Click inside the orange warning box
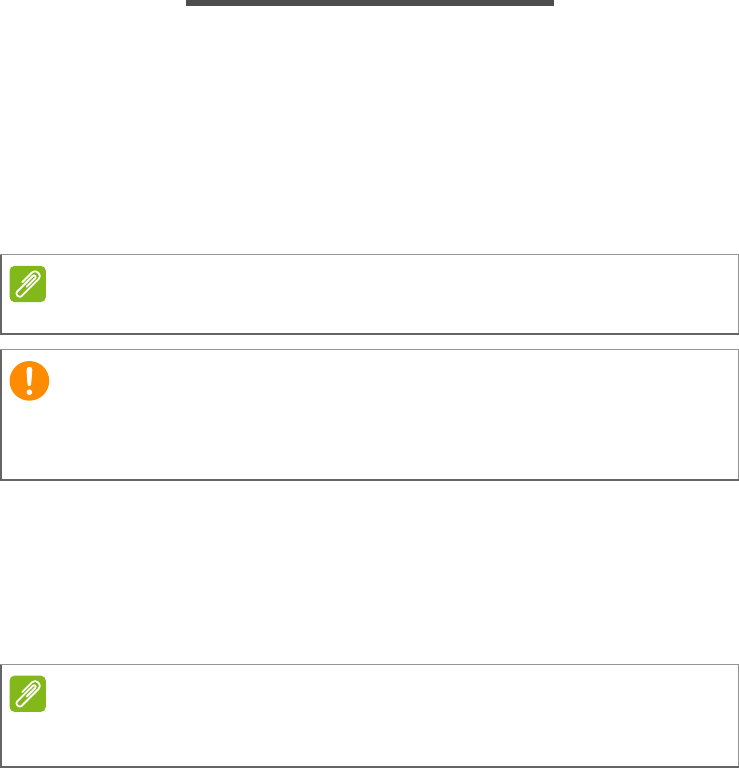 tap(390, 415)
